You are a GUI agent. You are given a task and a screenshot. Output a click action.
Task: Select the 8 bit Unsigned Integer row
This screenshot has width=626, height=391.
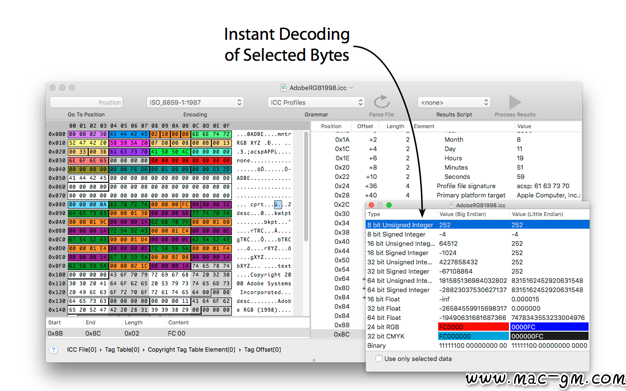point(477,225)
